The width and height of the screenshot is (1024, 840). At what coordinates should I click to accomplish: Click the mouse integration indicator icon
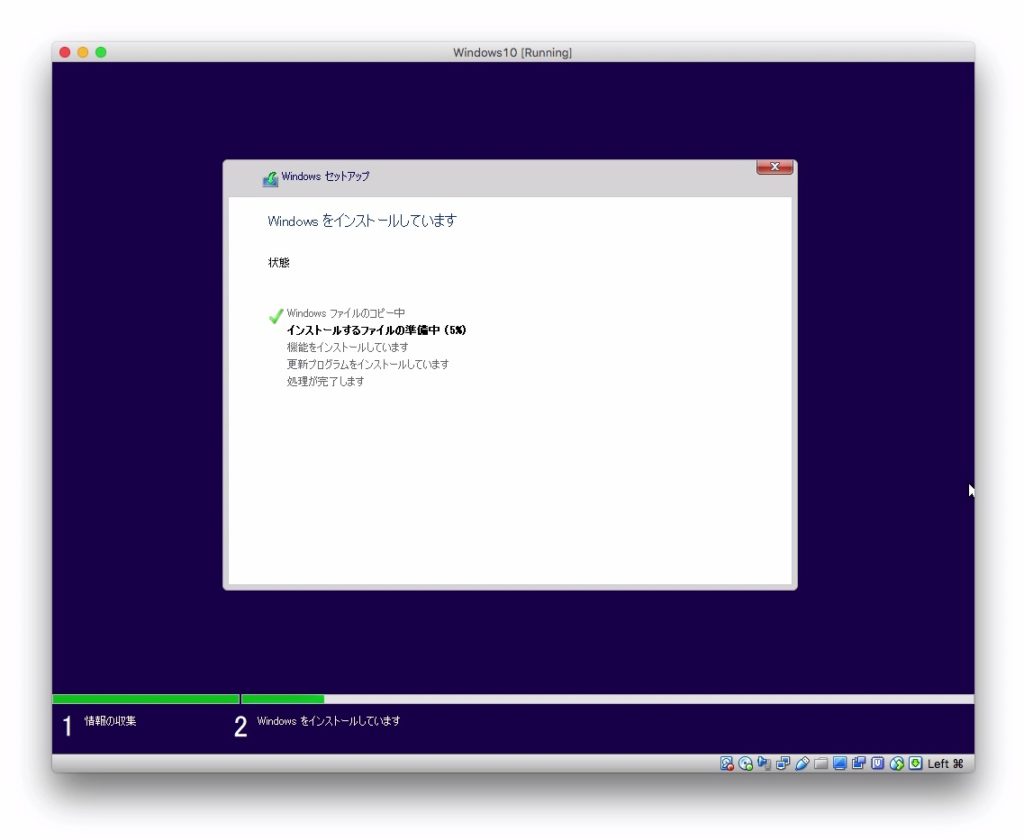tap(897, 763)
